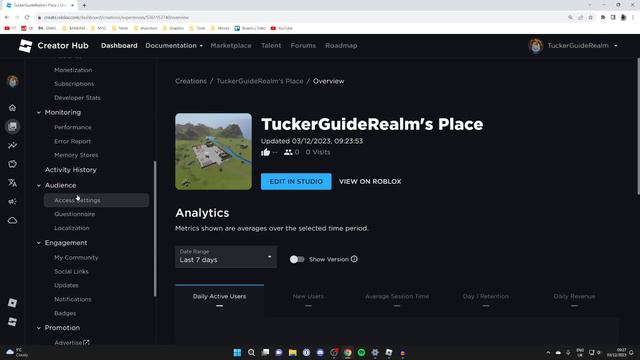640x360 pixels.
Task: Click the Roblox Creator Hub logo
Action: click(25, 46)
